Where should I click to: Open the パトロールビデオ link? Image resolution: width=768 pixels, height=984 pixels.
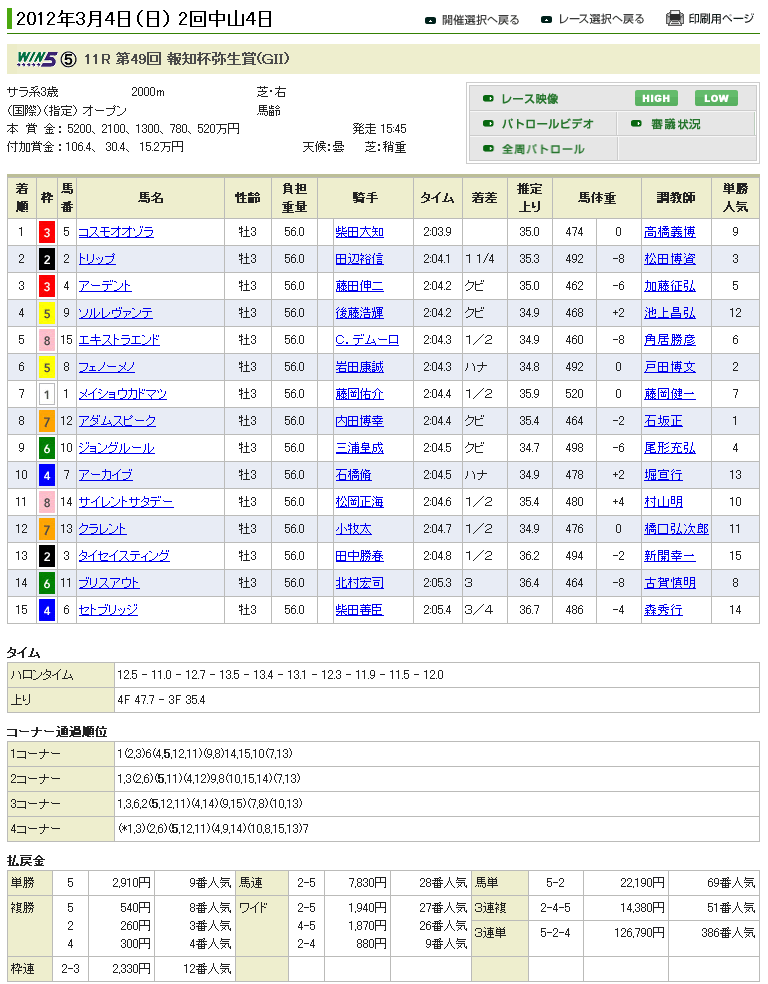tap(547, 124)
